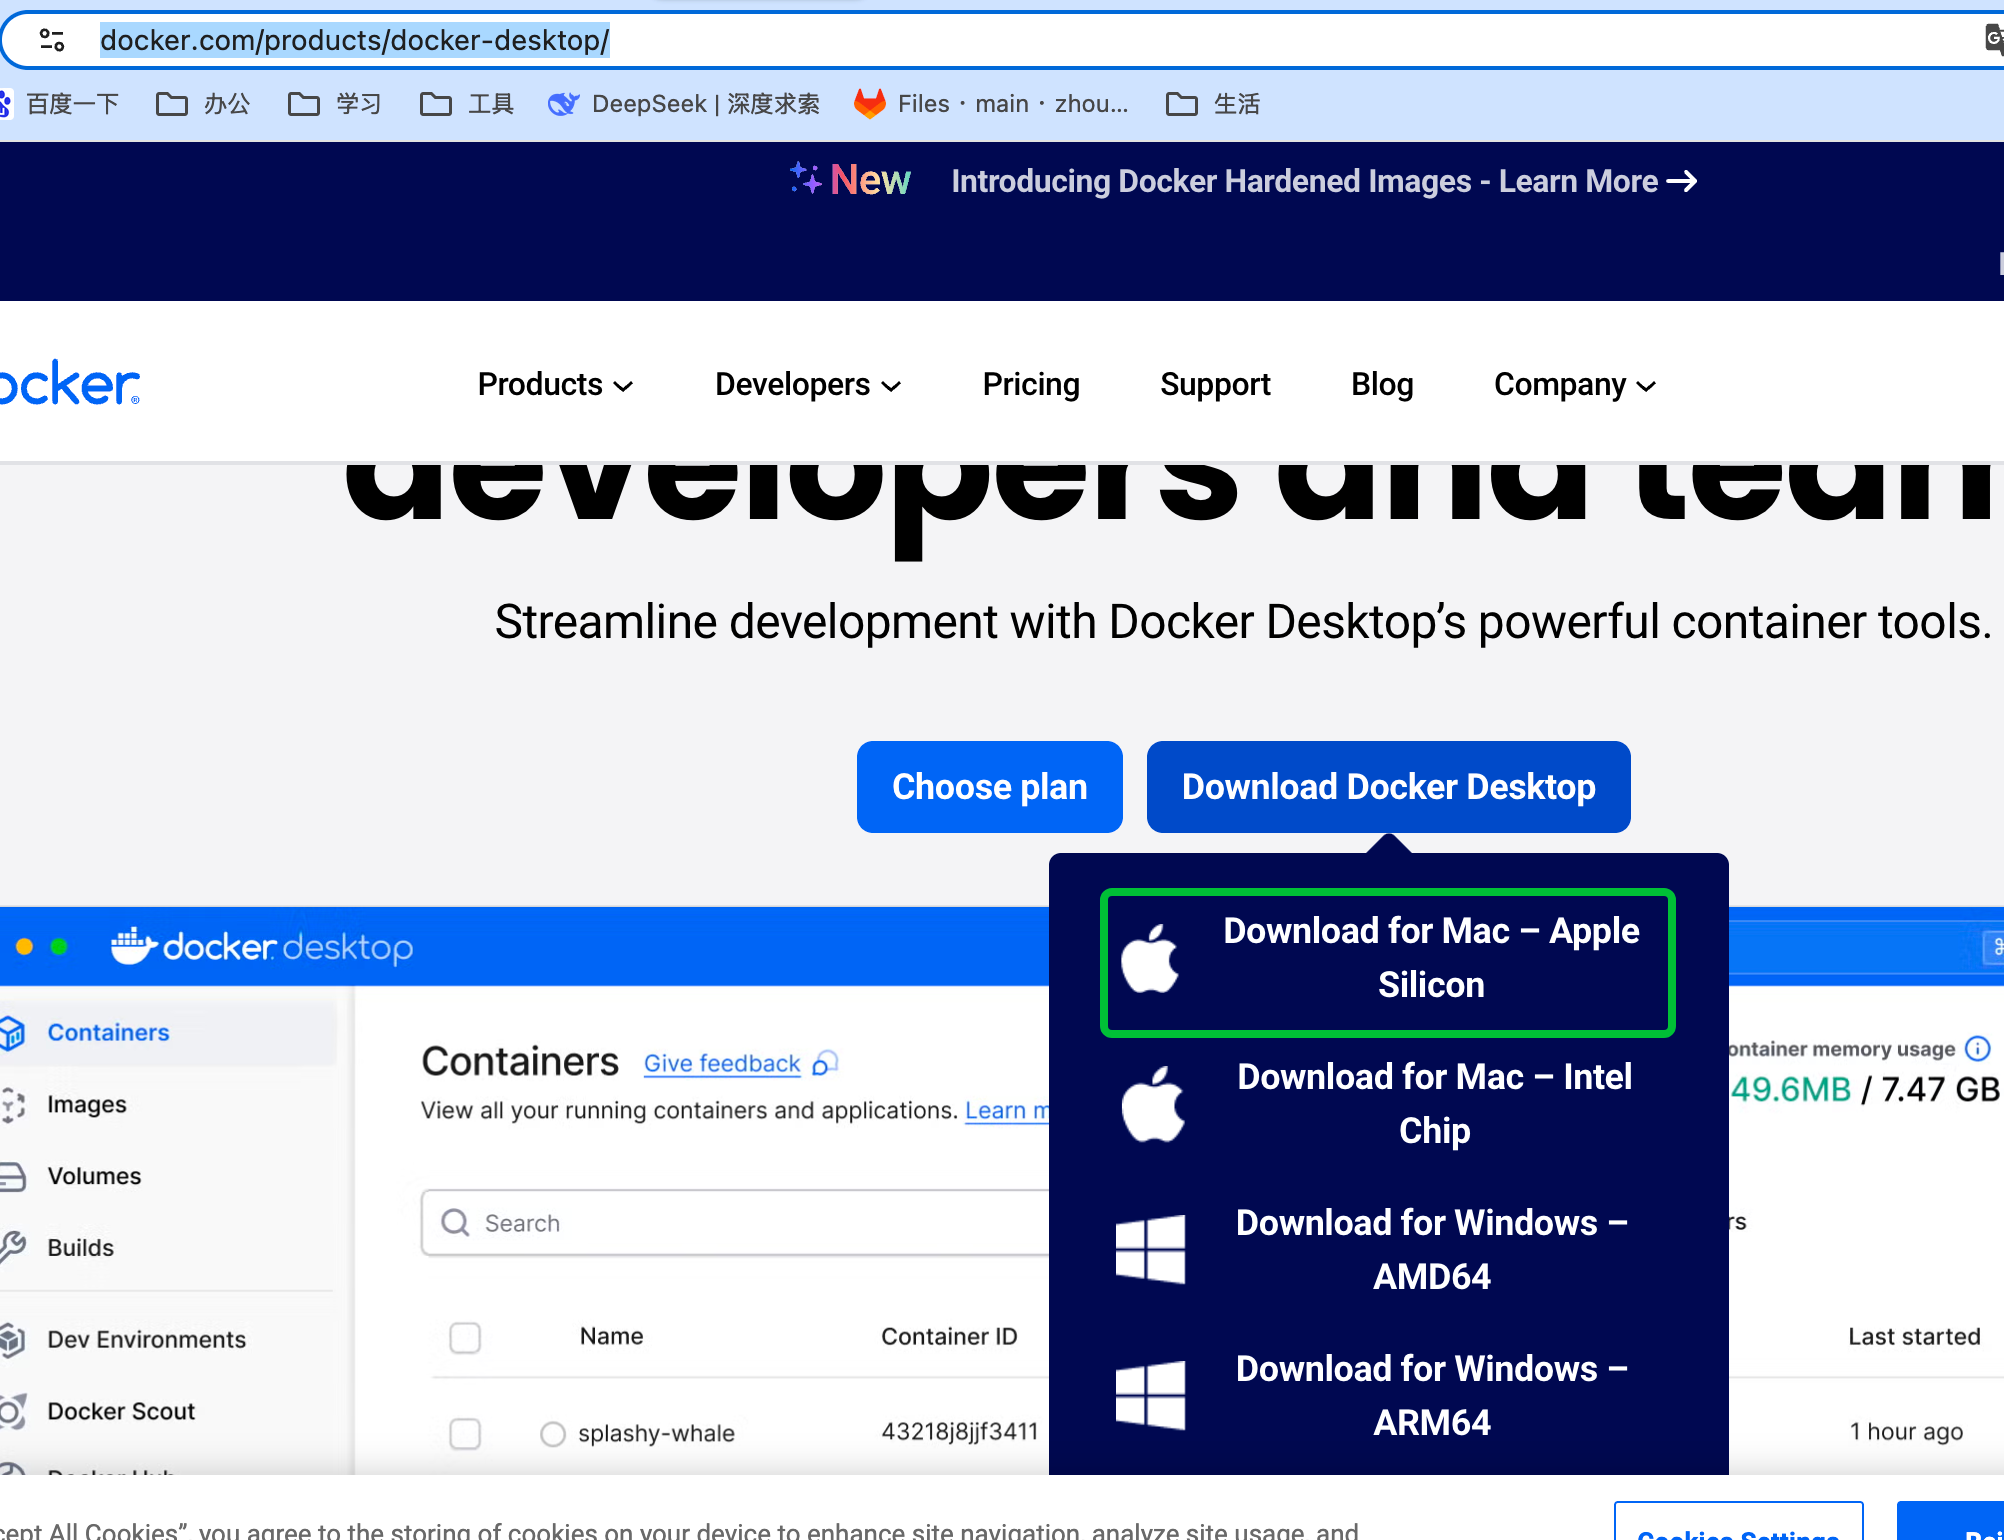The height and width of the screenshot is (1540, 2004).
Task: Click the feedback icon next to Give feedback
Action: tap(825, 1063)
